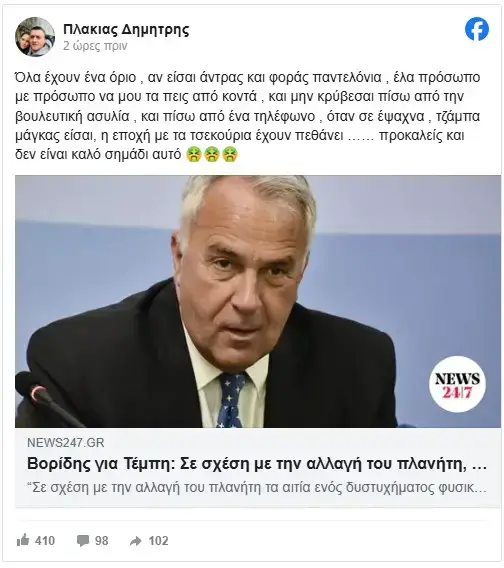Click the second nauseated face emoji
504x568 pixels.
(x=212, y=154)
